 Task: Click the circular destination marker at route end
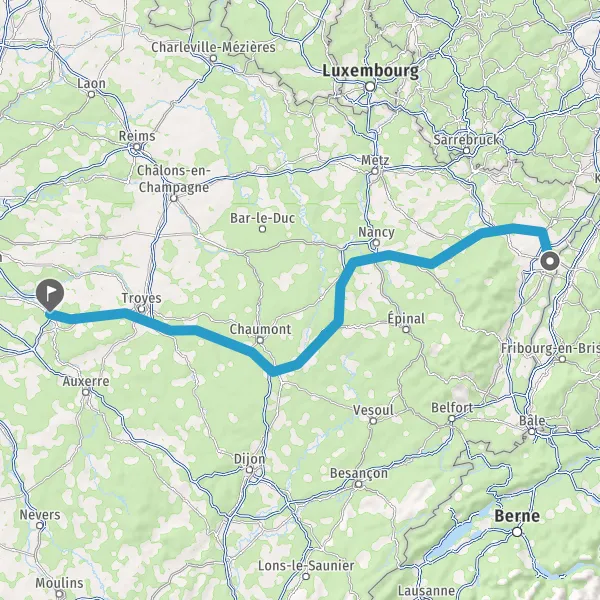tap(550, 262)
